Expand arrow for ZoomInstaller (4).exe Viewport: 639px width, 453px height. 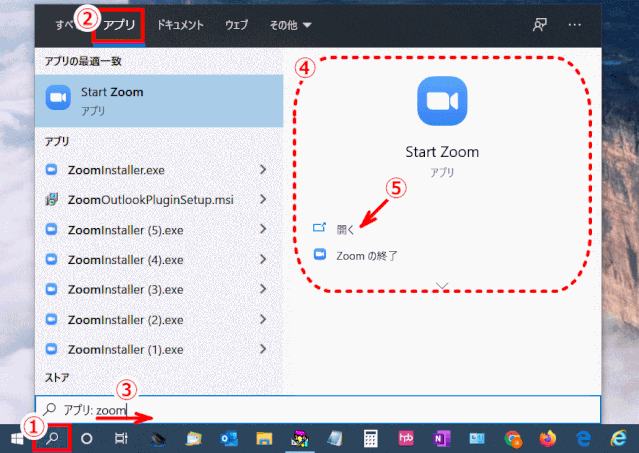[x=263, y=259]
